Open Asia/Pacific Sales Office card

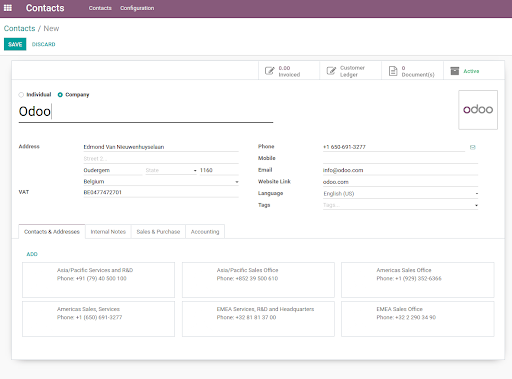coord(258,280)
